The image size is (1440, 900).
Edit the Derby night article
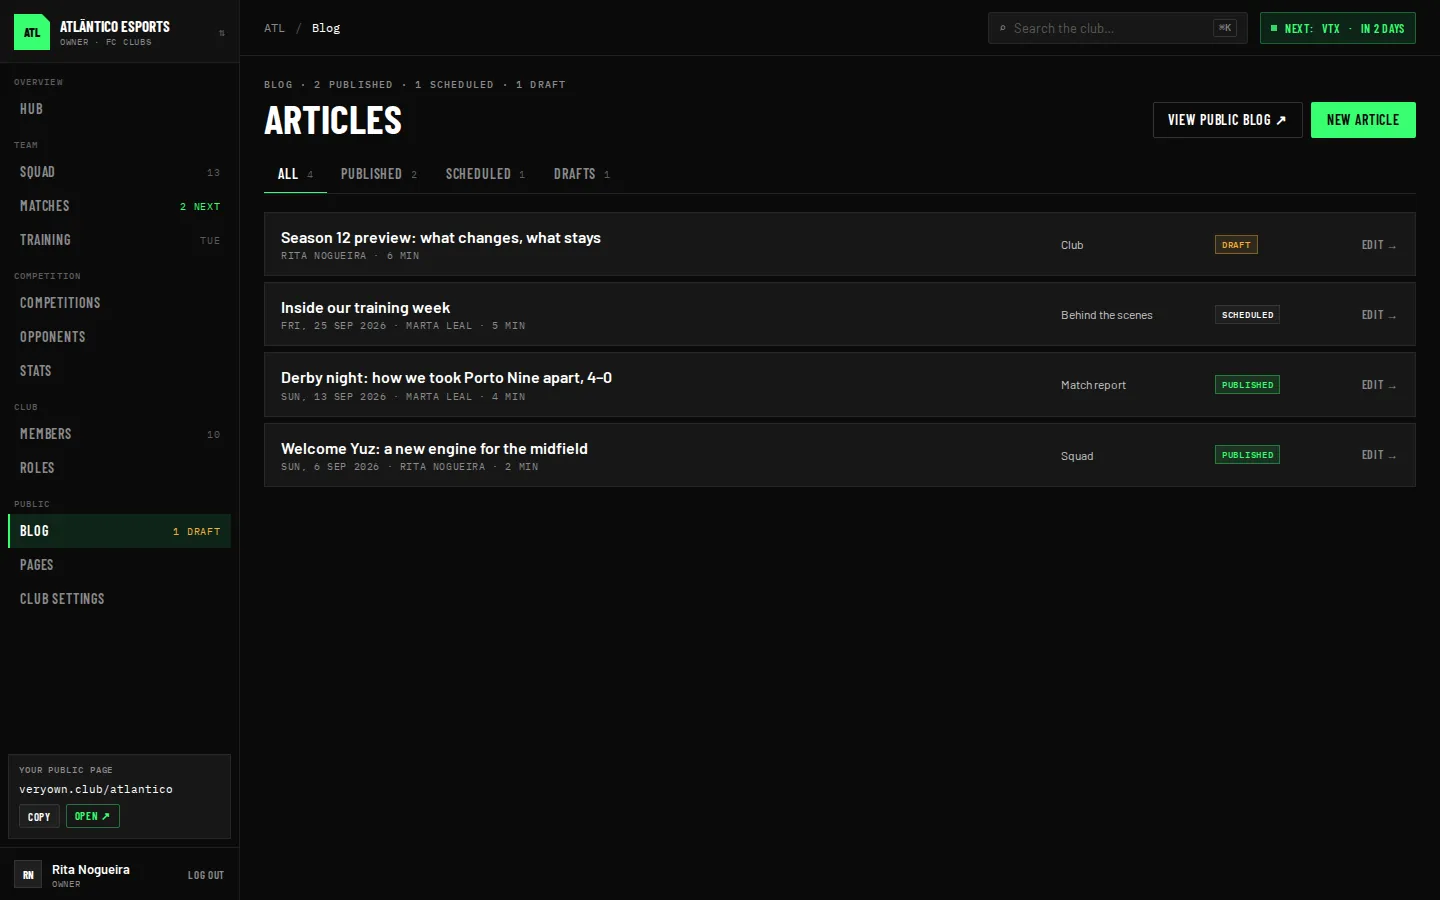1378,385
